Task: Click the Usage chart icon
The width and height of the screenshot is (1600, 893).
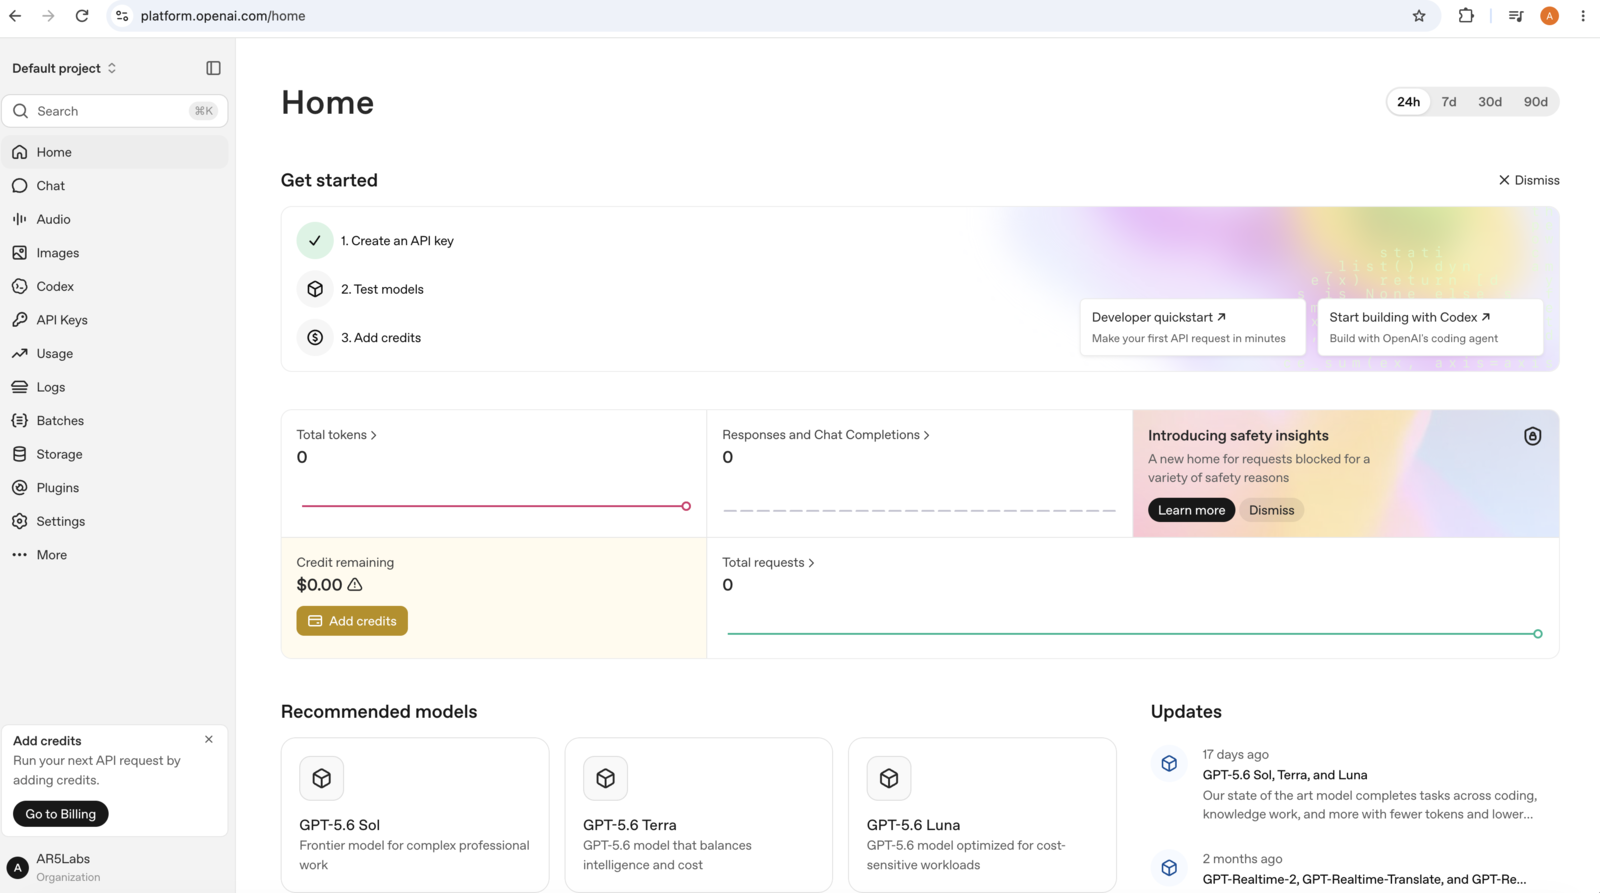Action: 20,353
